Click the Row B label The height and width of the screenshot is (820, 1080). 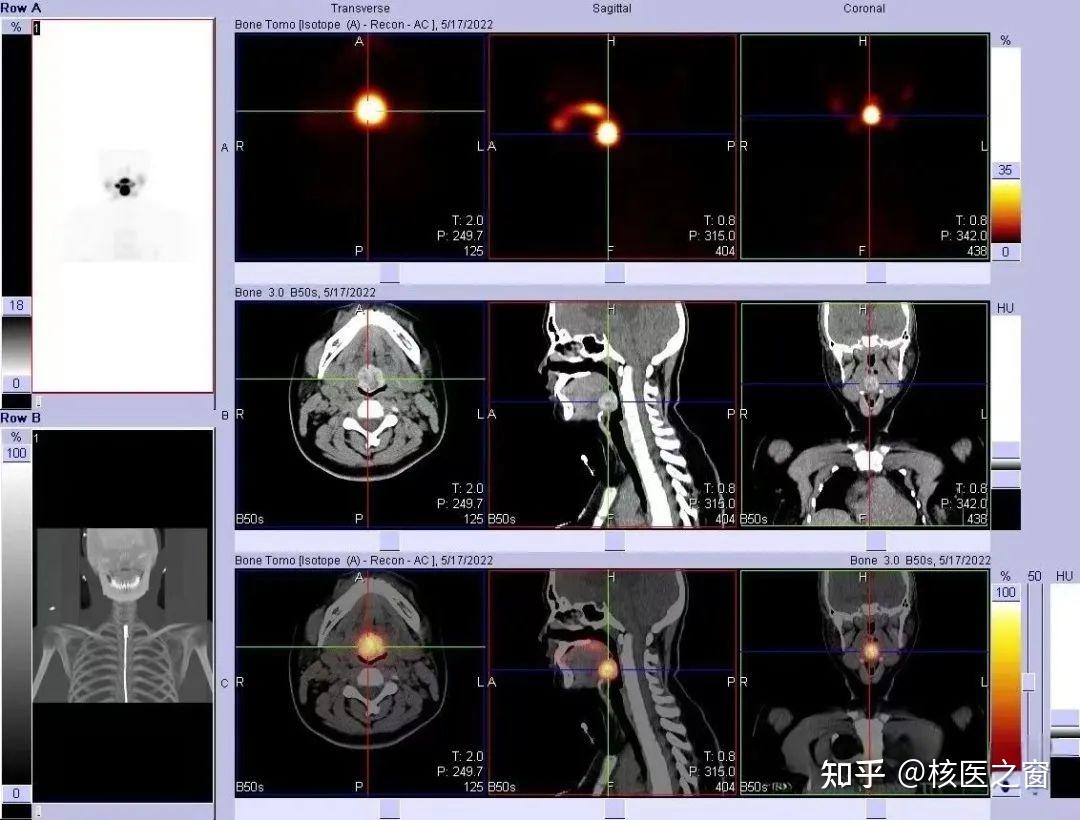click(21, 418)
